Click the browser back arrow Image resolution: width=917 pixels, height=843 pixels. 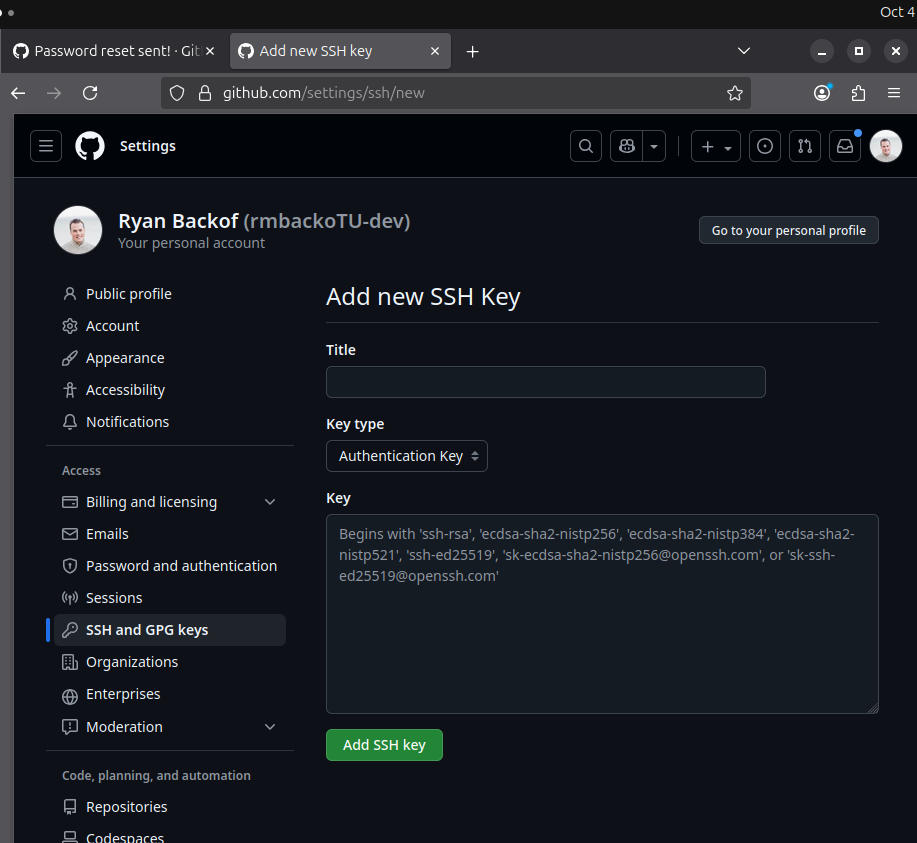click(18, 93)
